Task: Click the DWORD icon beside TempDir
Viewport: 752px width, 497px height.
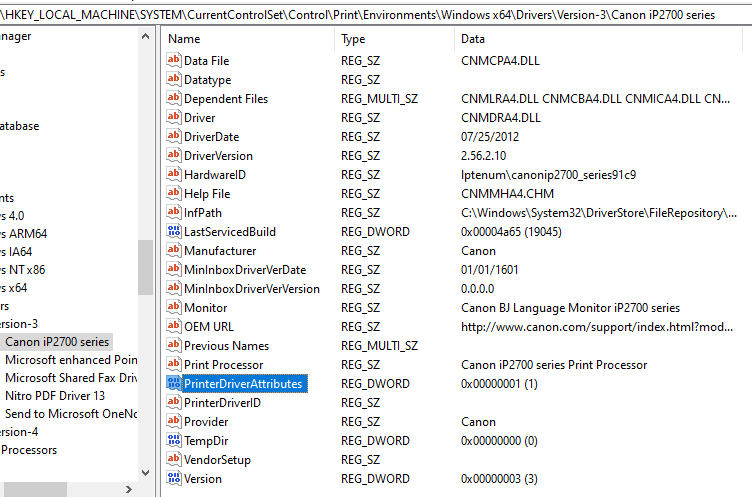Action: pos(174,440)
